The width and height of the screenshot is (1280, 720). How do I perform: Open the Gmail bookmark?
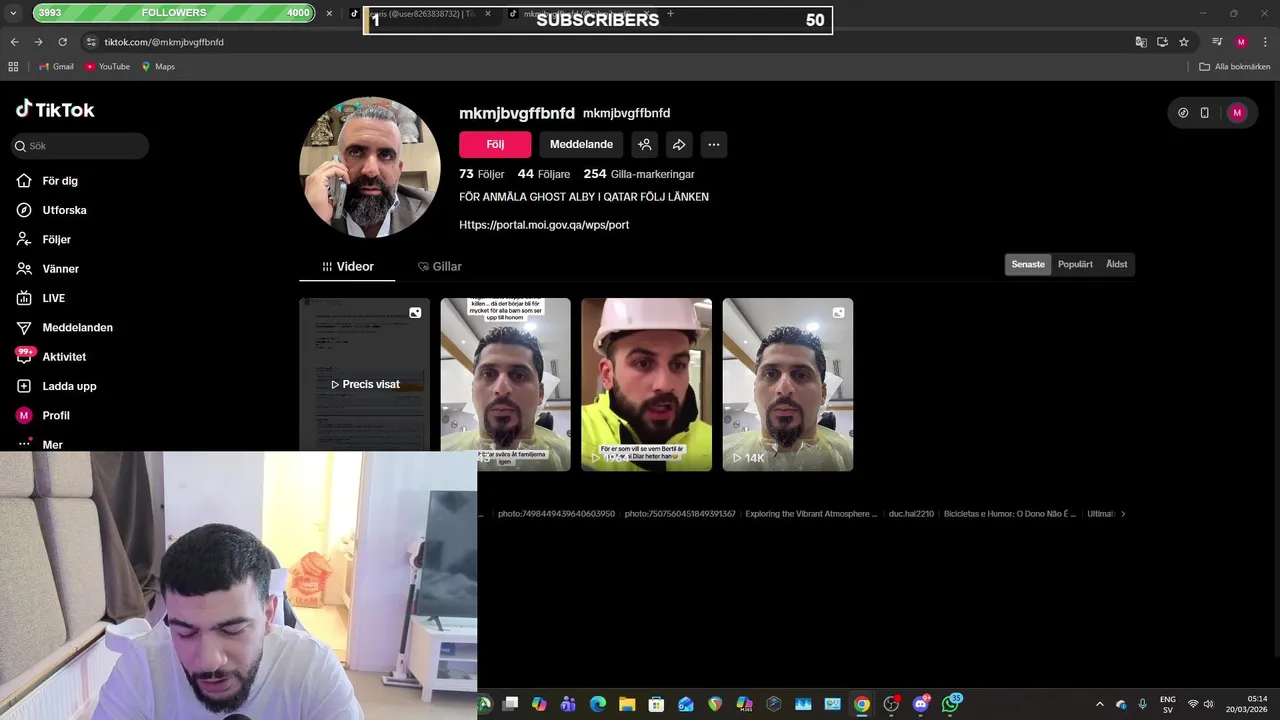[56, 67]
